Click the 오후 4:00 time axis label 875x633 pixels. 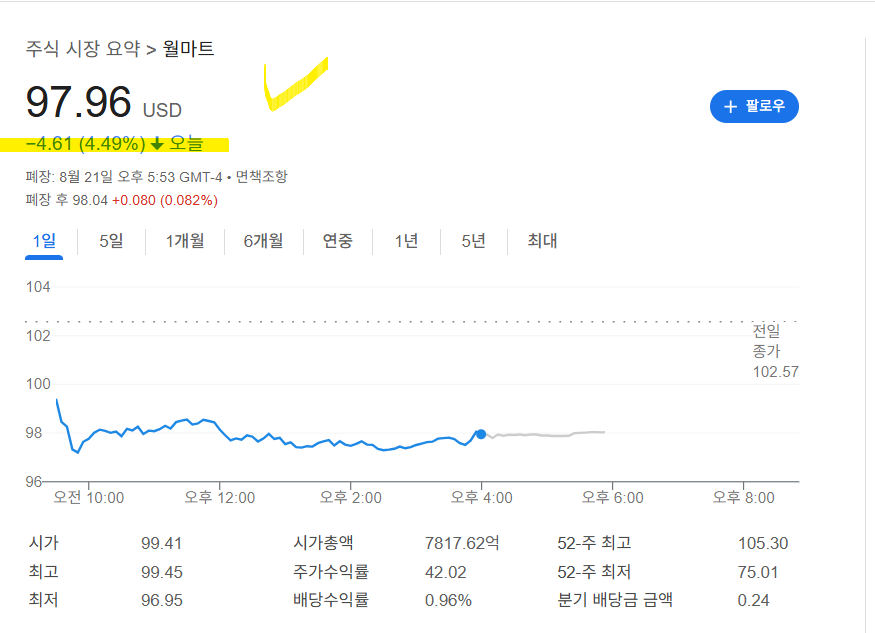[482, 497]
